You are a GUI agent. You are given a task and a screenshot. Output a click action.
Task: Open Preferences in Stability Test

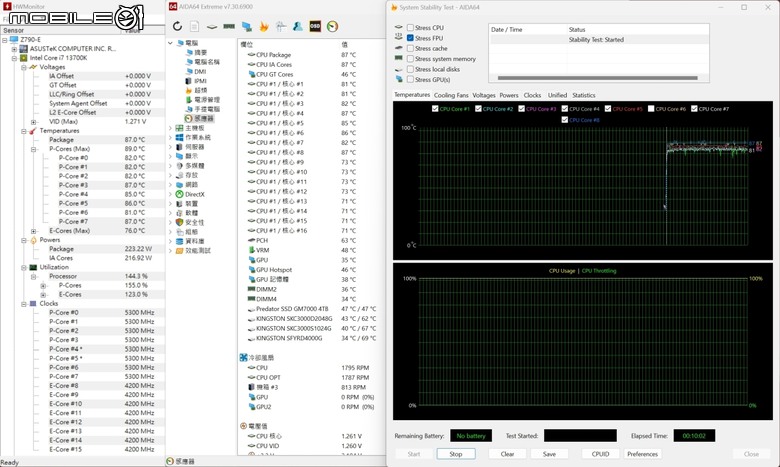[x=643, y=454]
